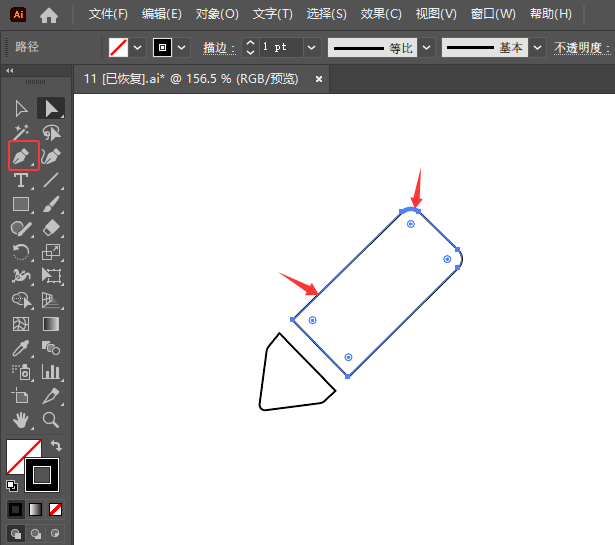Select the Mesh tool
The image size is (615, 545).
pos(21,324)
